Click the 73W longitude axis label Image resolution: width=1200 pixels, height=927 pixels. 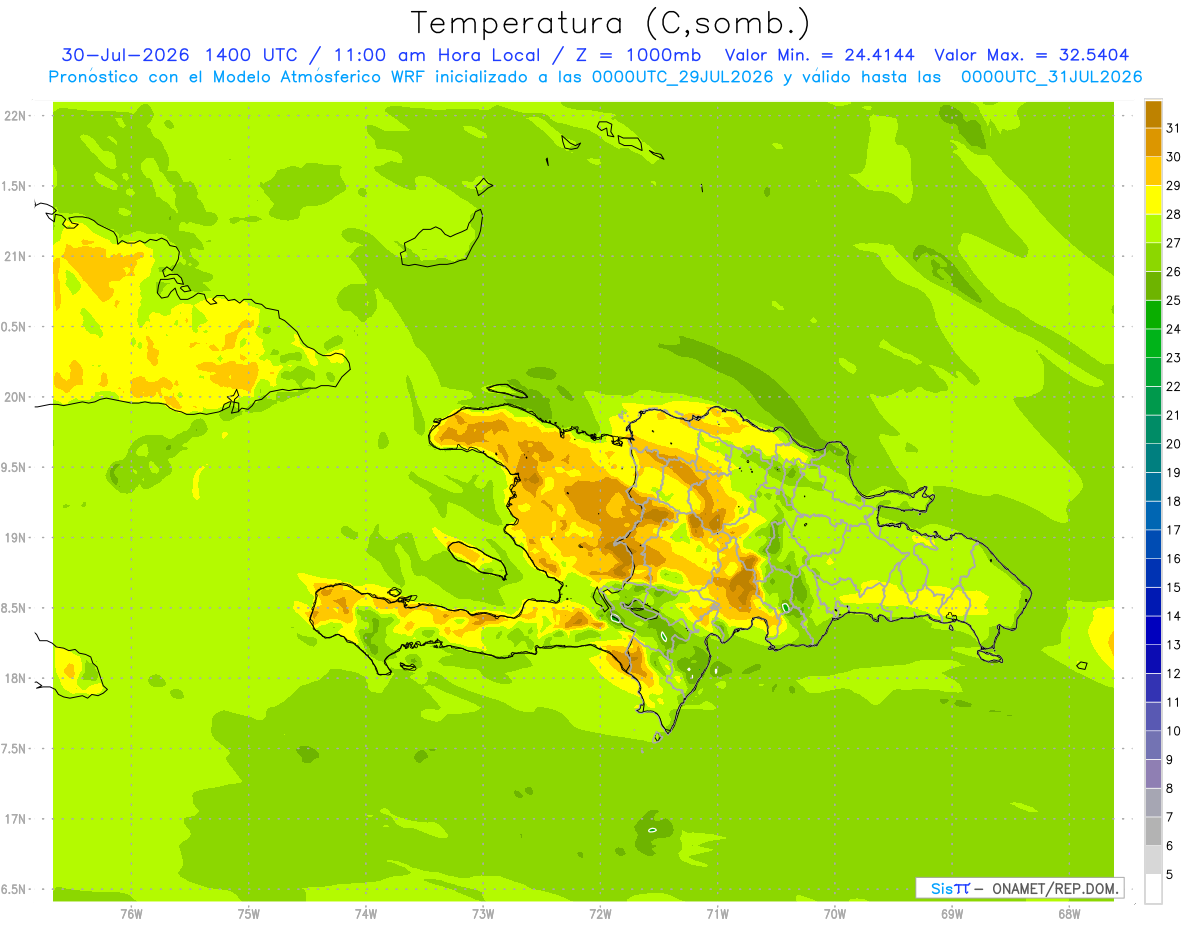(x=483, y=913)
